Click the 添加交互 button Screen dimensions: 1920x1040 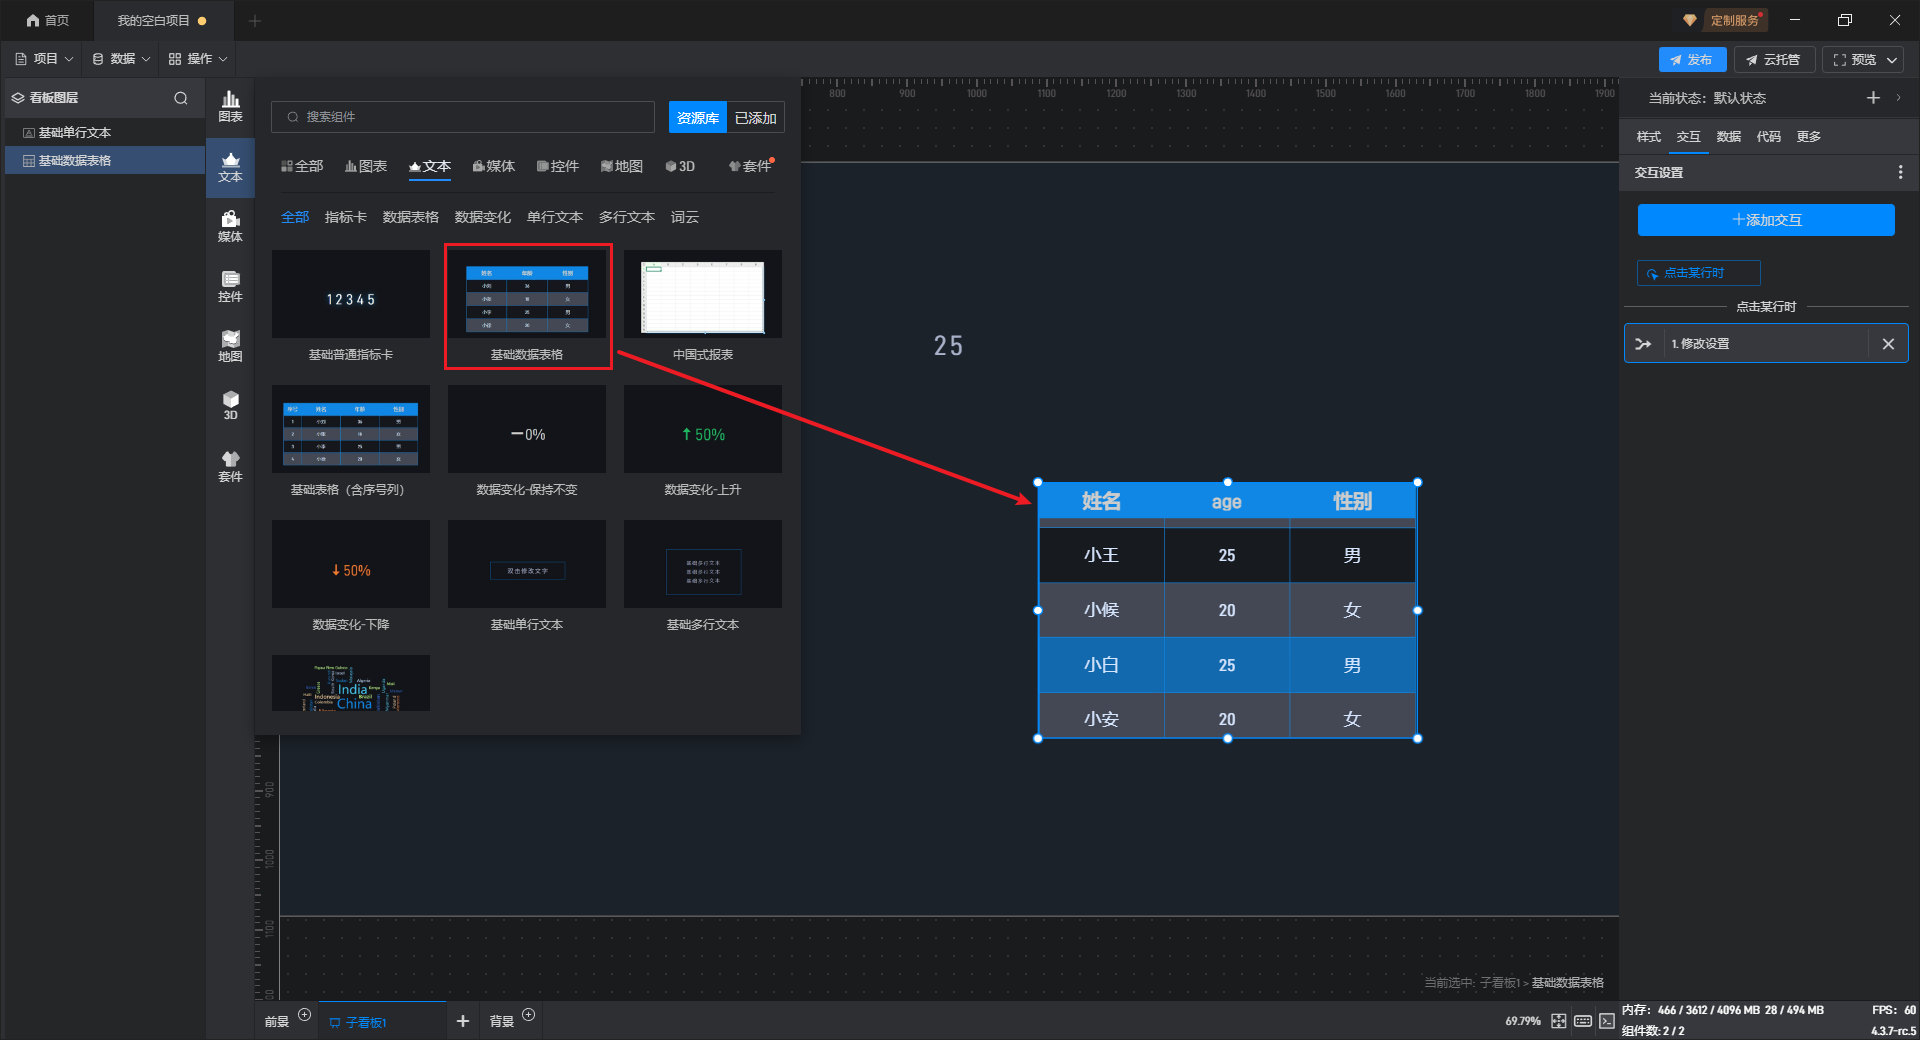pos(1766,220)
